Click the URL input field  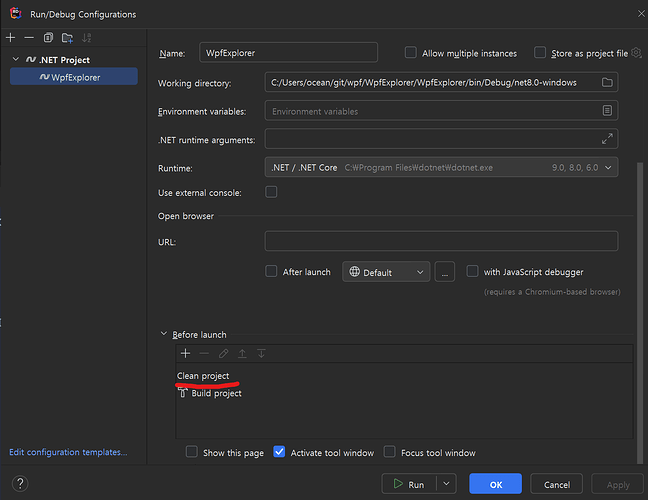coord(441,241)
